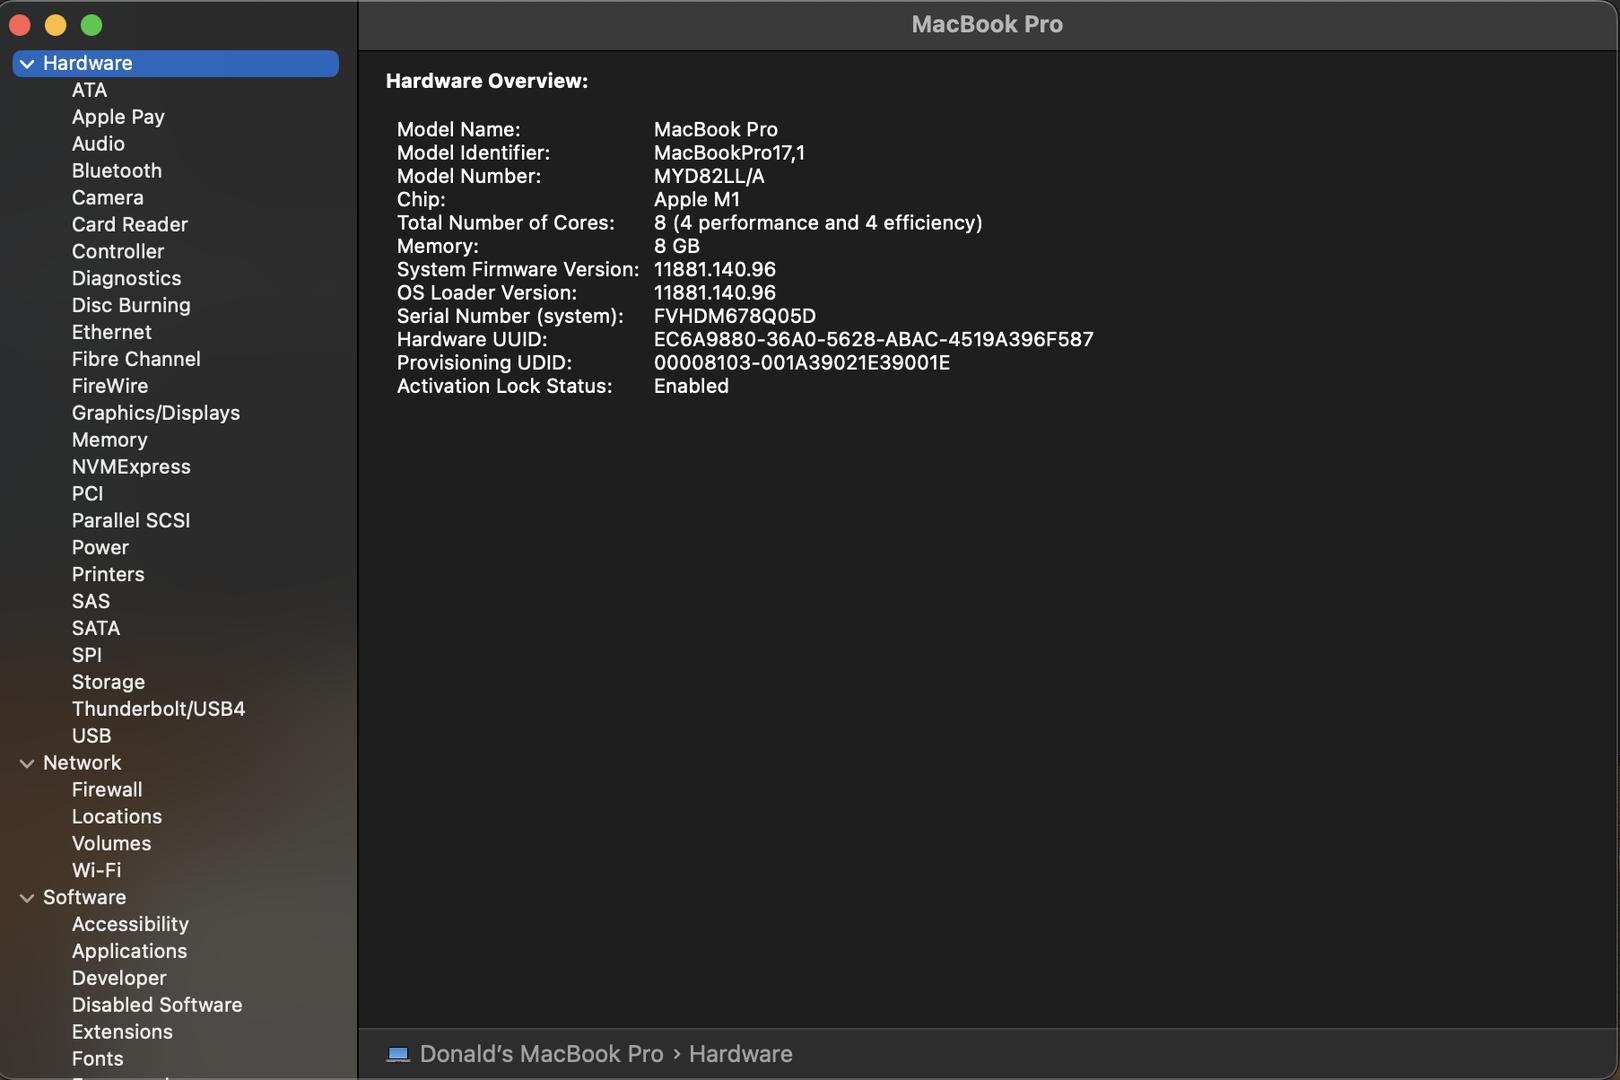Viewport: 1620px width, 1080px height.
Task: Open Developer entry
Action: (x=119, y=979)
